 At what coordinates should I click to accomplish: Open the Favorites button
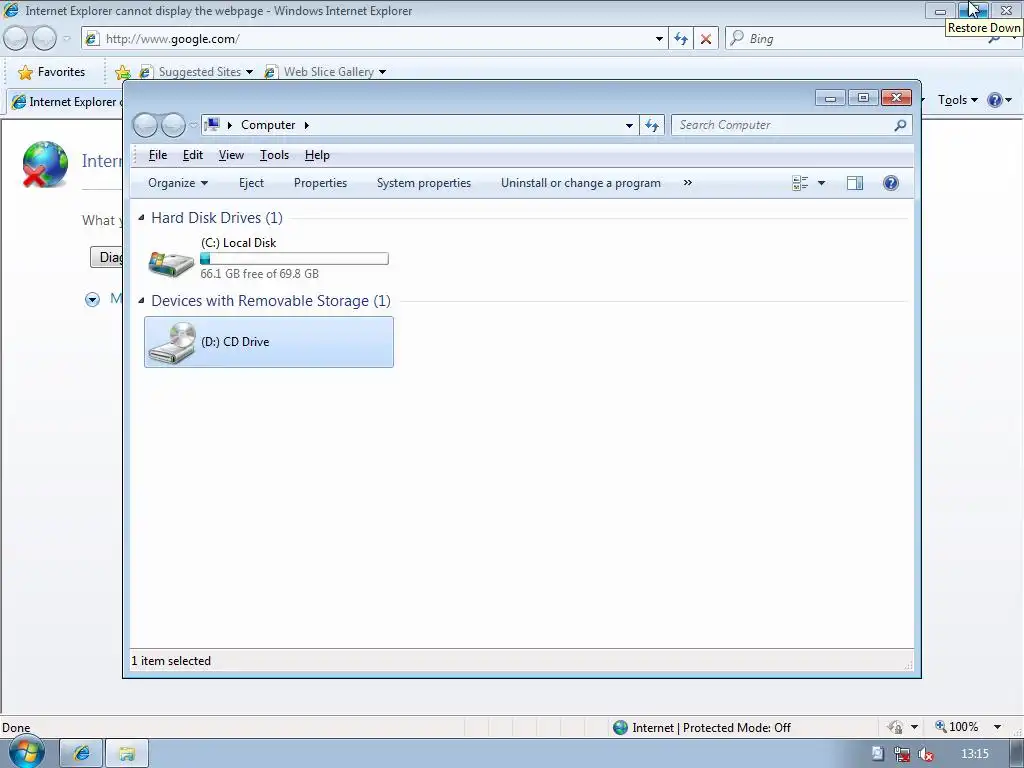coord(52,72)
